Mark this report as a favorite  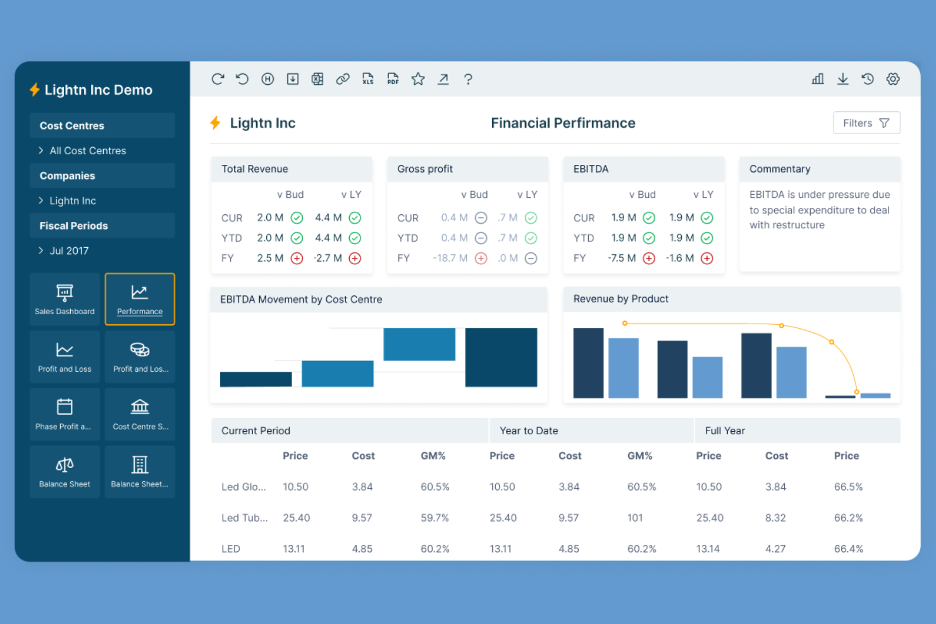pos(418,78)
